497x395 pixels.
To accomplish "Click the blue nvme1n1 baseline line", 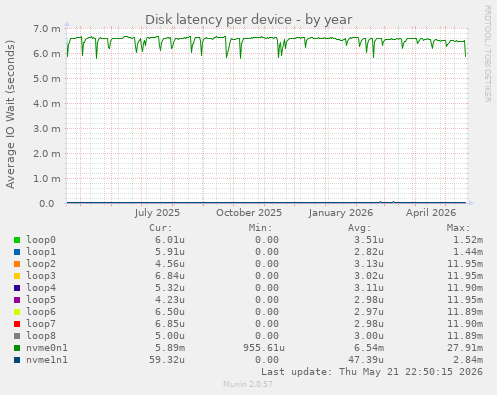I will coord(267,202).
